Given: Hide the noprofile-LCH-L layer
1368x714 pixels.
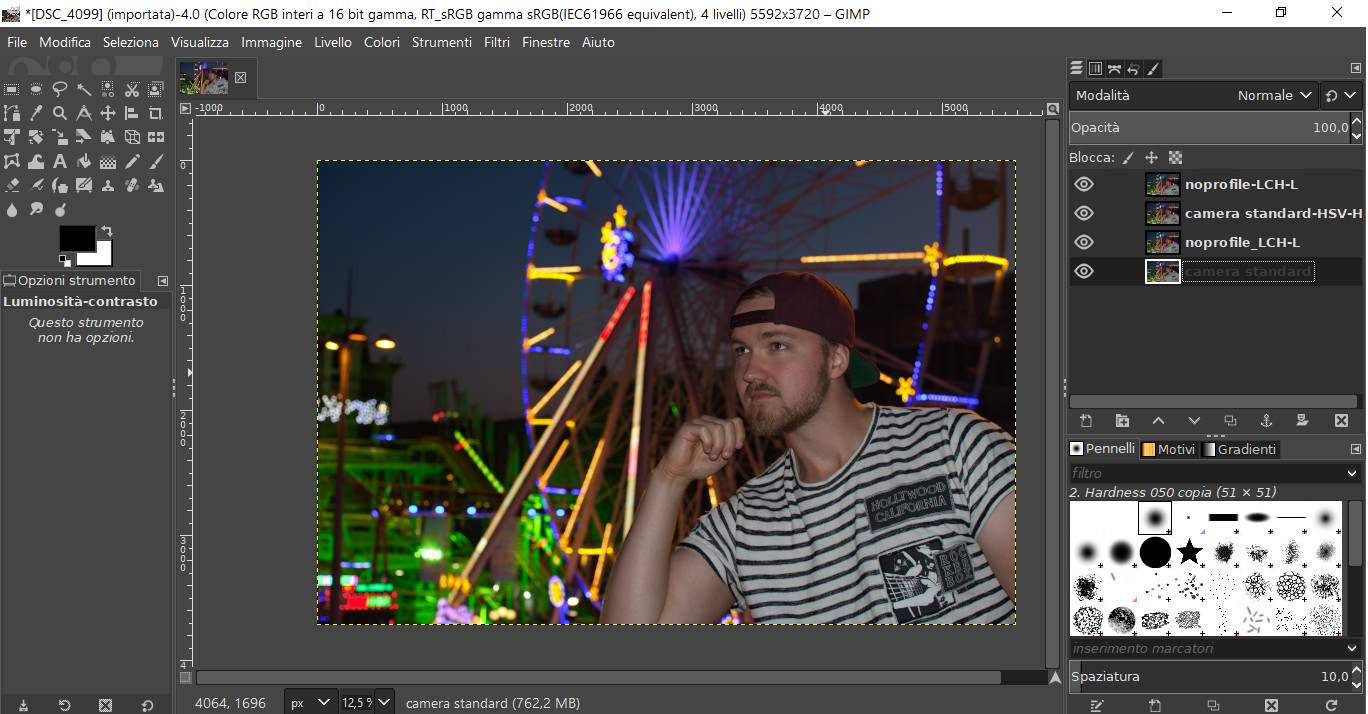Looking at the screenshot, I should pyautogui.click(x=1084, y=184).
